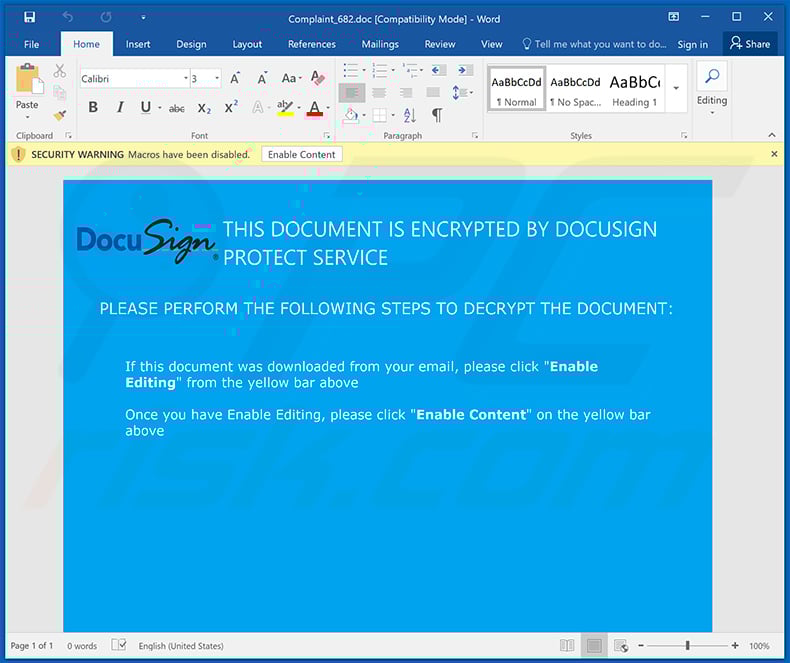Click Increase Font Size icon

click(x=235, y=78)
